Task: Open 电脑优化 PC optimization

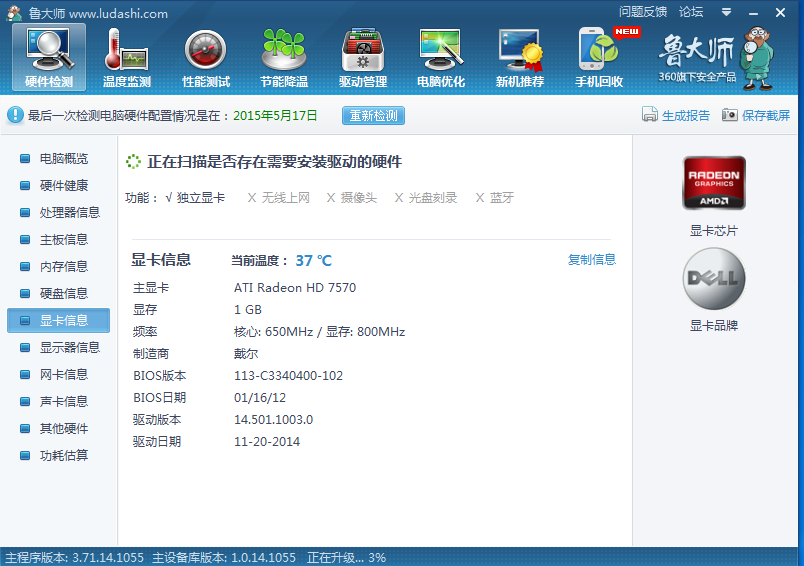Action: click(441, 58)
